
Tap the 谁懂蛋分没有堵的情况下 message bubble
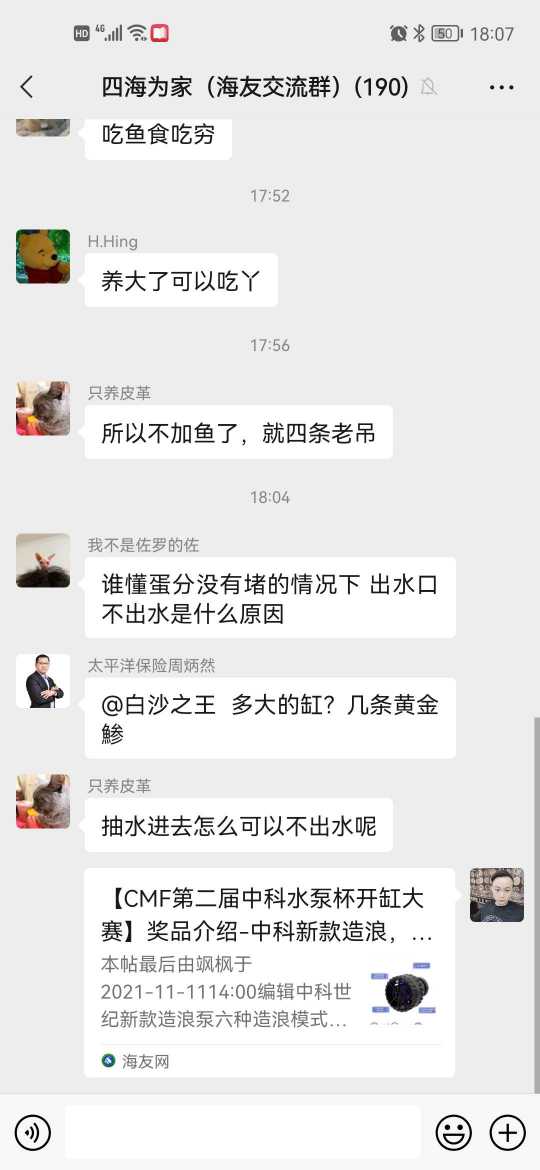click(270, 598)
